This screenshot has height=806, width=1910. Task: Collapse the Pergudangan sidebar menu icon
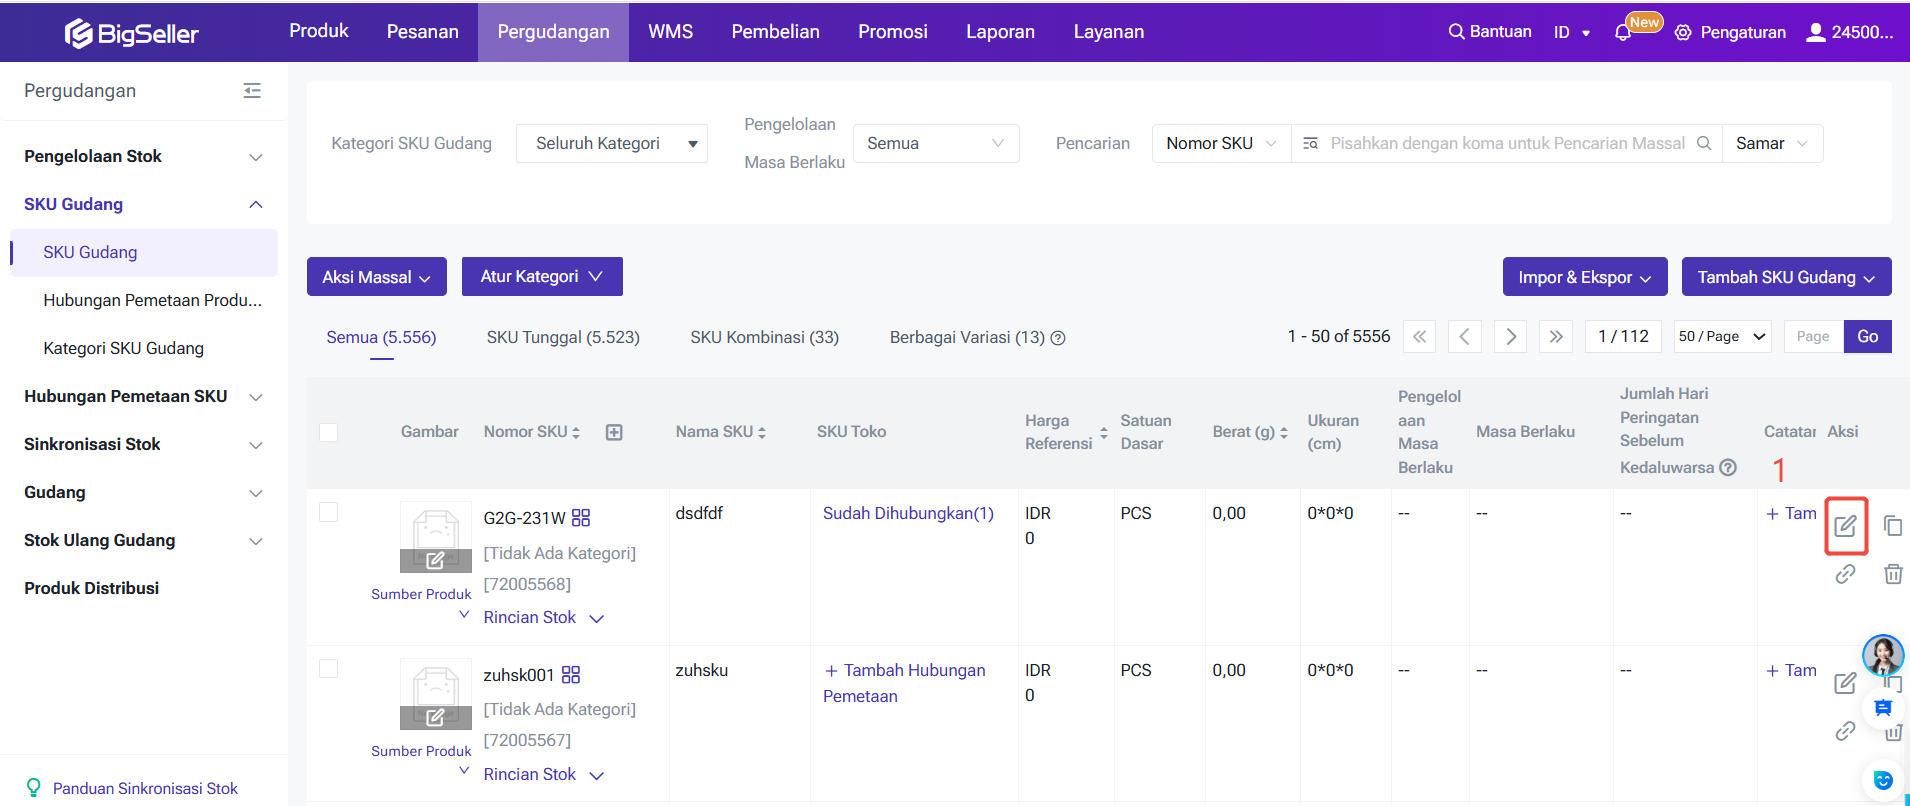[252, 91]
